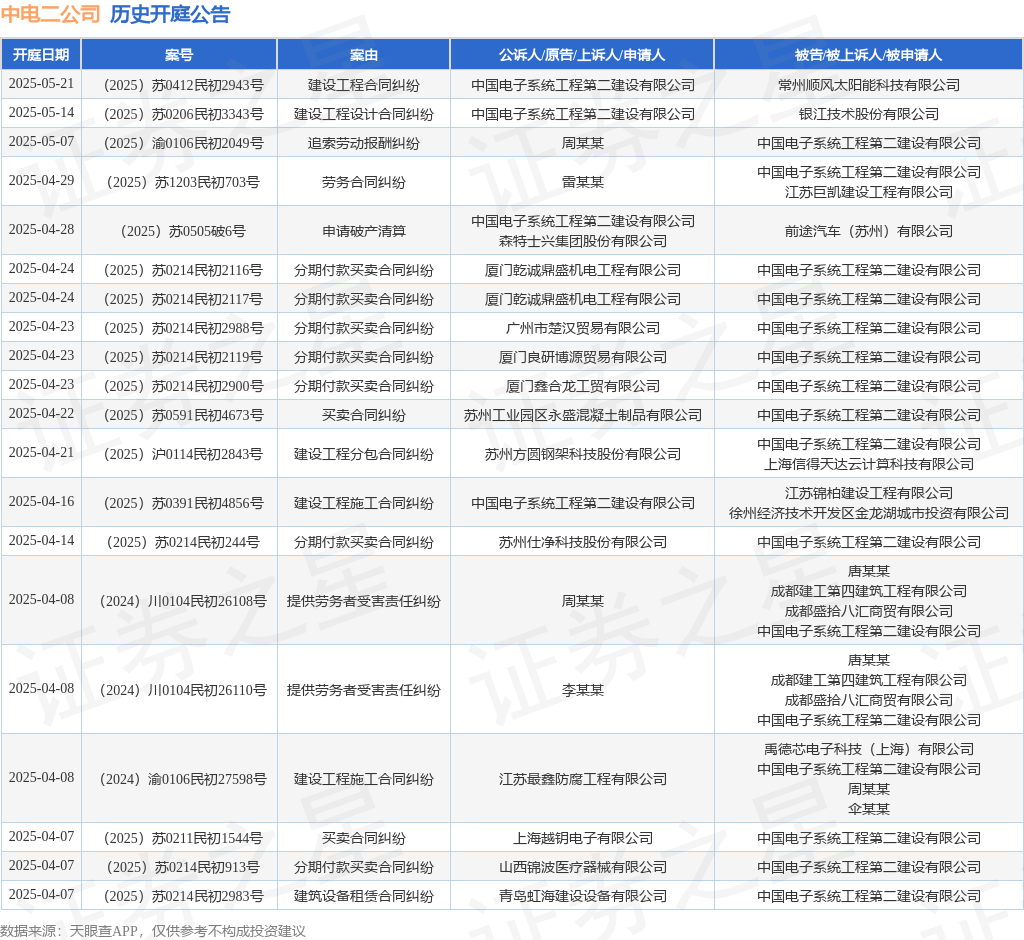Click plaintiff 青岛虹海建设设备有限公司

pos(583,896)
